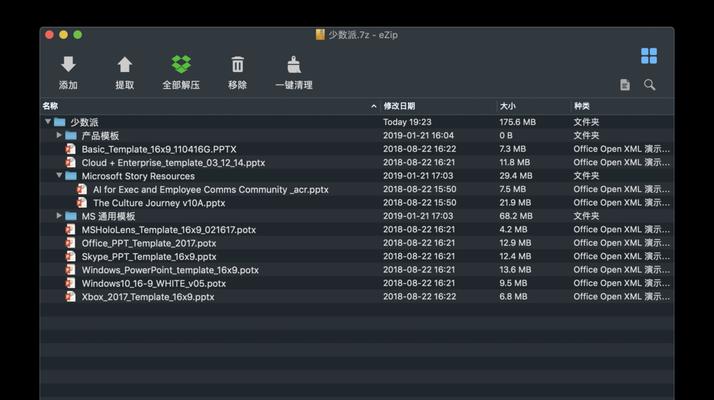Select the 产品模板 folder name
The width and height of the screenshot is (714, 400).
pyautogui.click(x=100, y=136)
